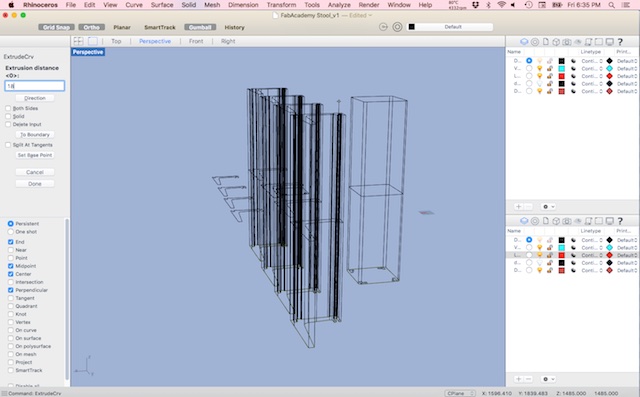Open print width dropdown for L layer, upper panel
640x397 pixels.
[x=627, y=76]
